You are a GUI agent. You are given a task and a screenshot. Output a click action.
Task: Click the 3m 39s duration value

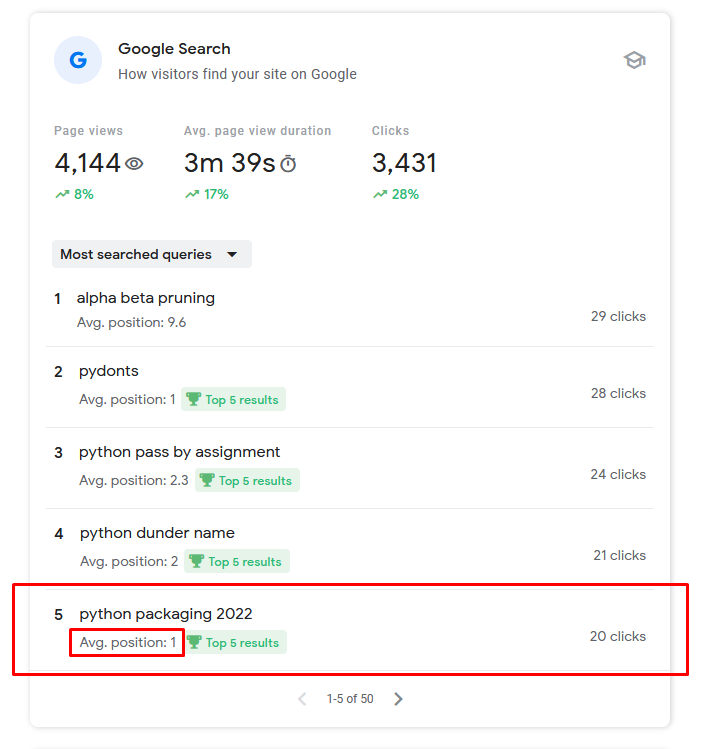[230, 163]
